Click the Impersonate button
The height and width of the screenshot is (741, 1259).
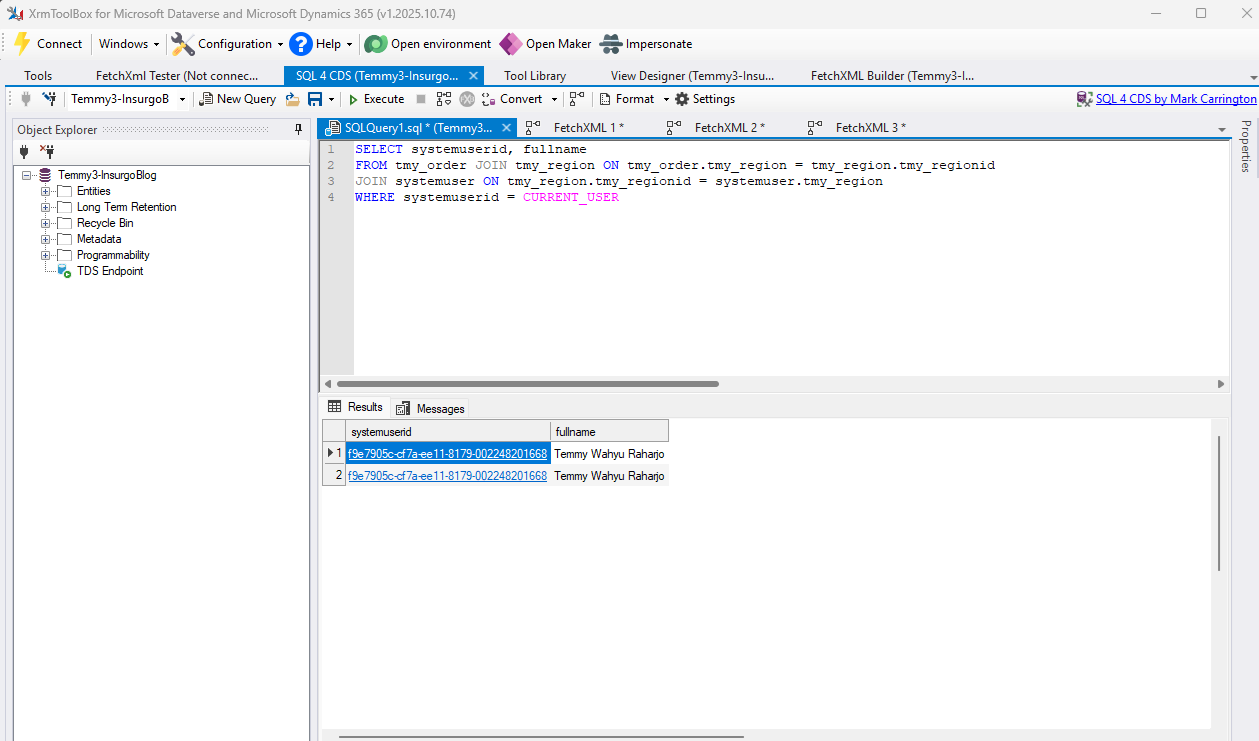[646, 44]
